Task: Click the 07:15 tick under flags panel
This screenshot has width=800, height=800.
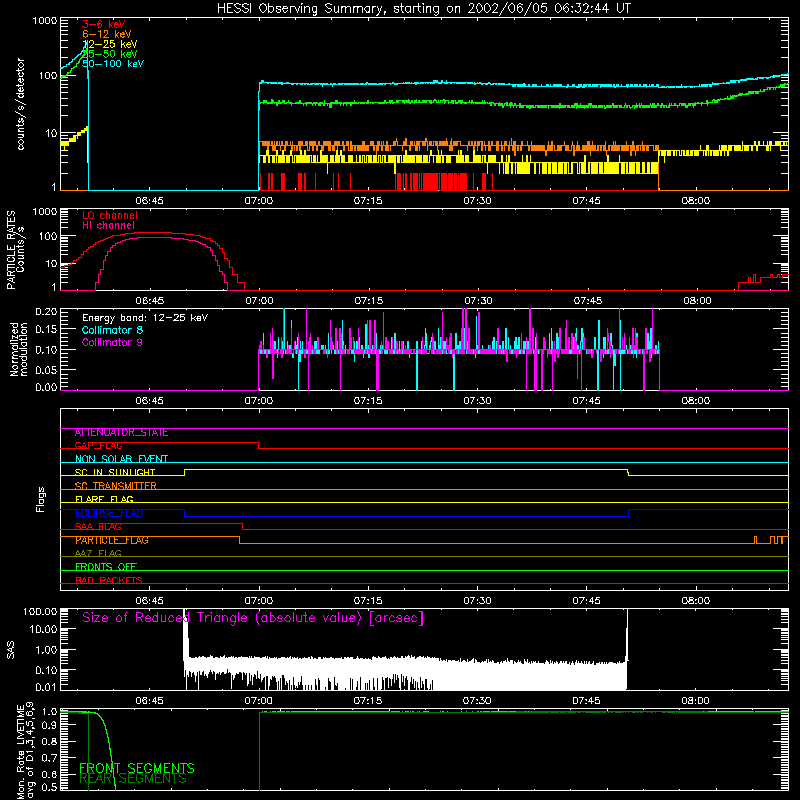Action: 368,601
